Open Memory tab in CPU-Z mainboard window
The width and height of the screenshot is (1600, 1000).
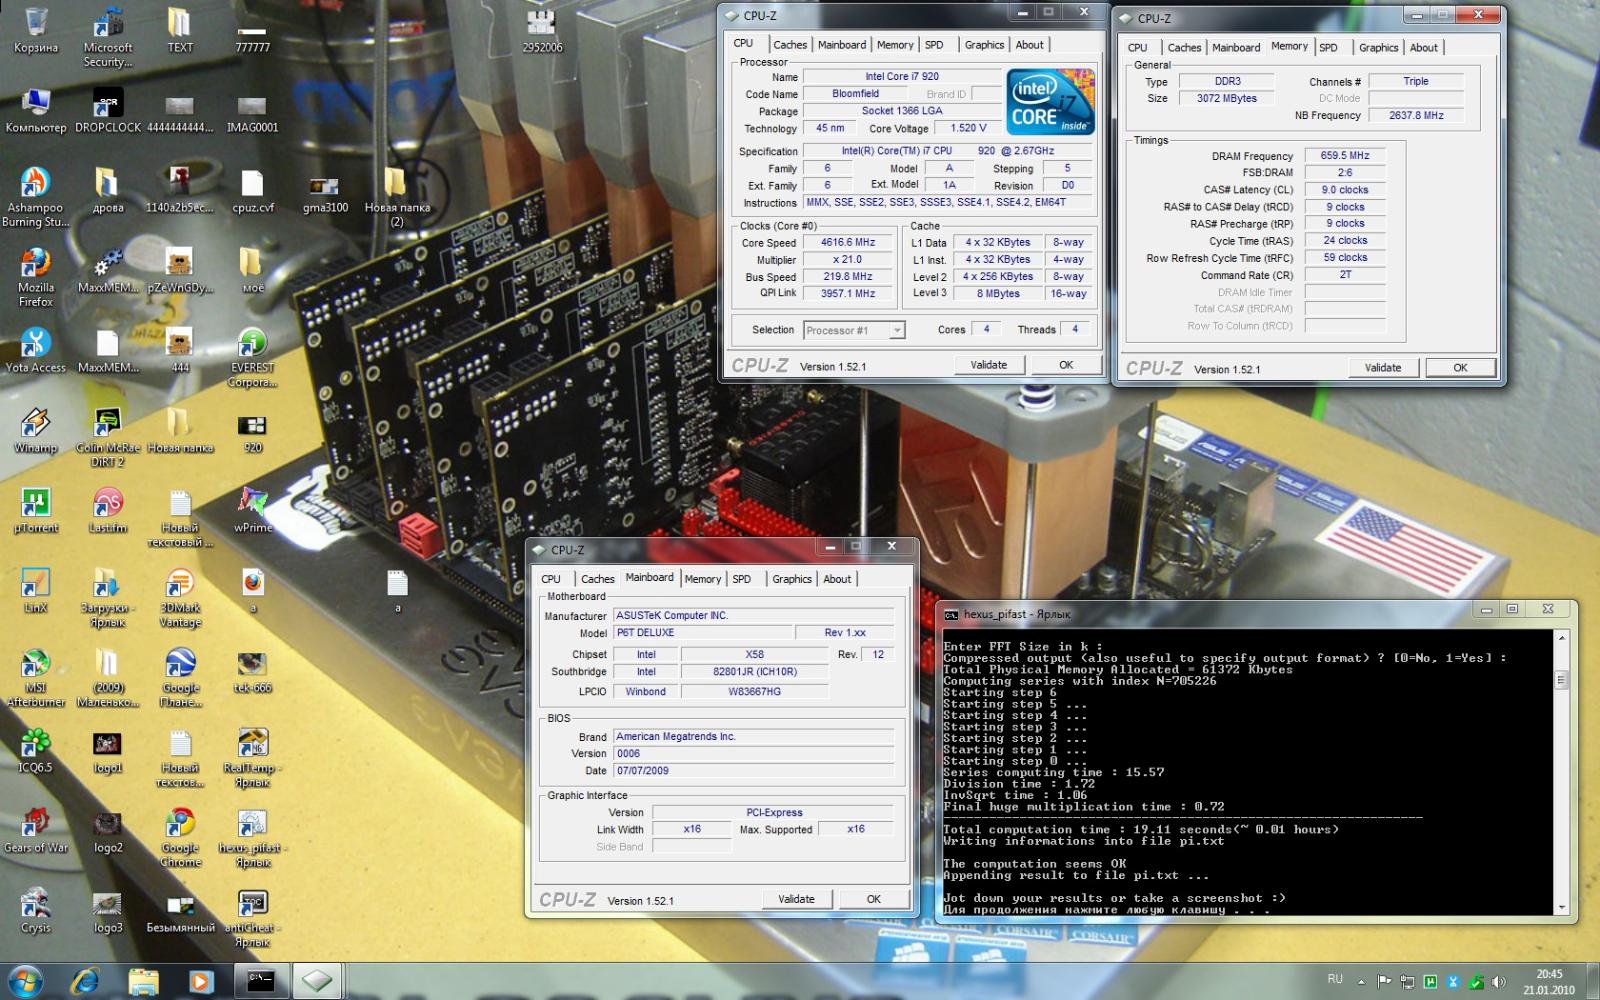tap(703, 579)
